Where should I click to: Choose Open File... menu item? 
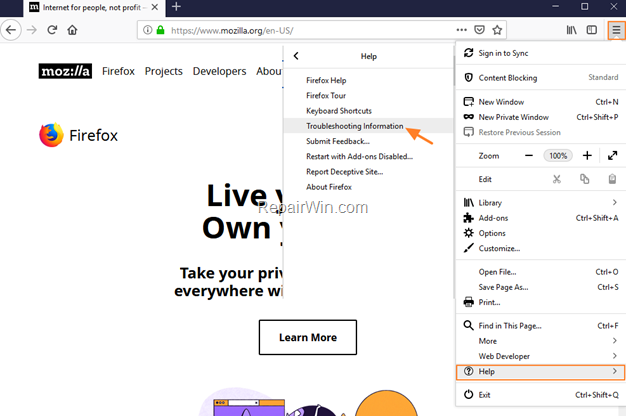pyautogui.click(x=541, y=272)
